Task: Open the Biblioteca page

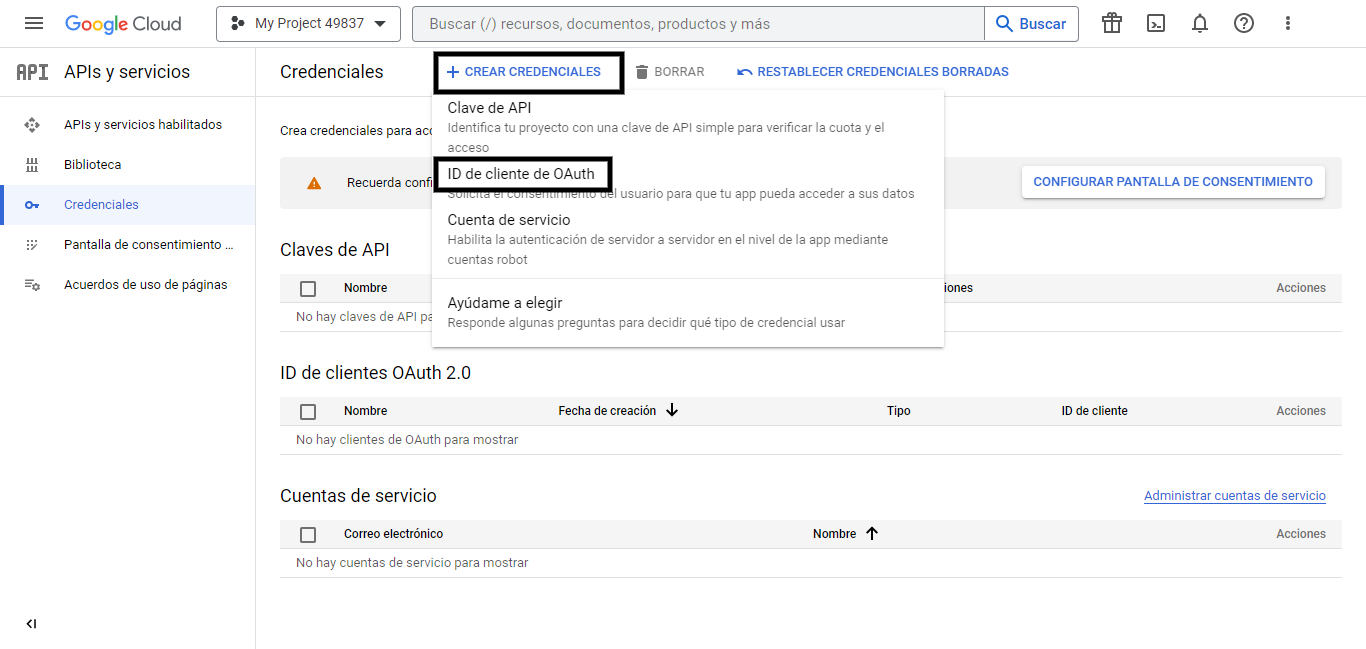Action: pos(128,165)
